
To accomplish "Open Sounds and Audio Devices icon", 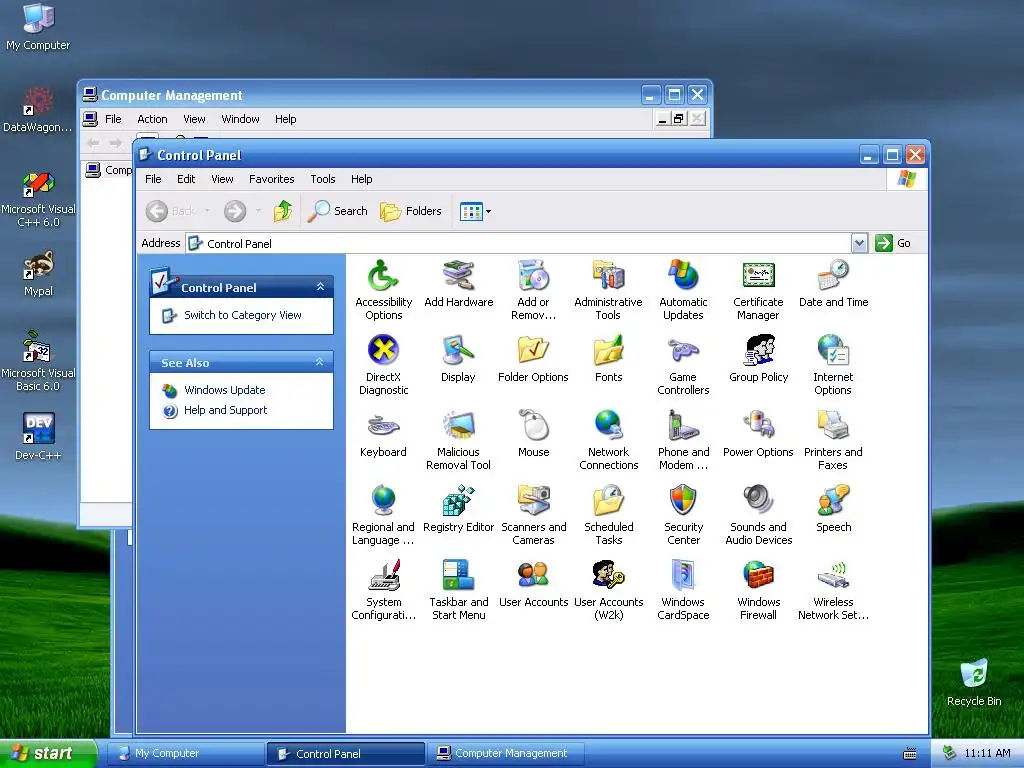I will click(x=758, y=515).
